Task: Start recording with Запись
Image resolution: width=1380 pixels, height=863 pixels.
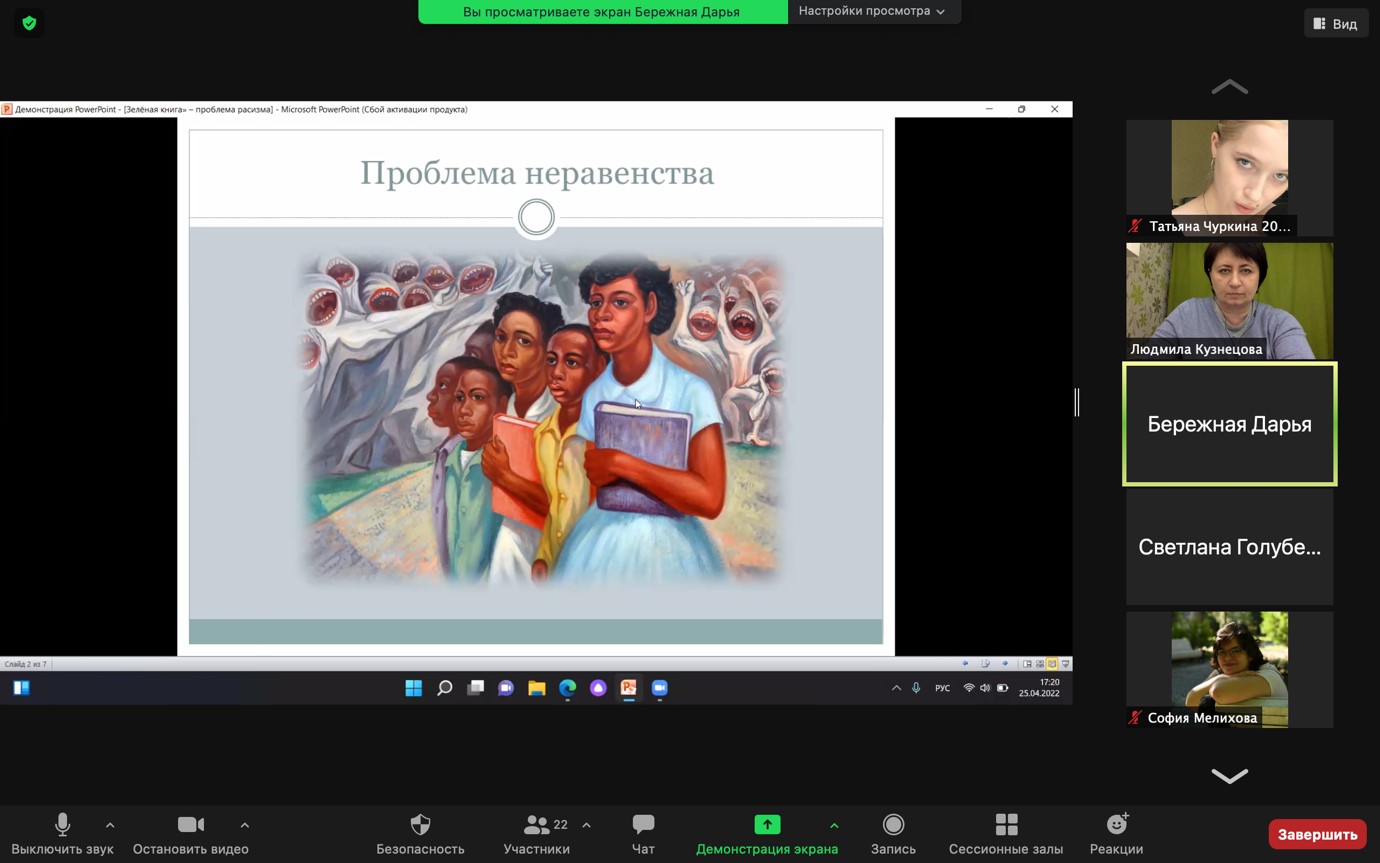Action: (893, 834)
